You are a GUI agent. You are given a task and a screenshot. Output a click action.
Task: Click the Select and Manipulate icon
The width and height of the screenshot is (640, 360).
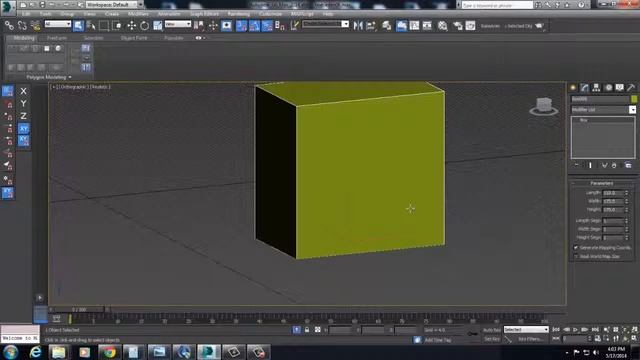click(213, 26)
